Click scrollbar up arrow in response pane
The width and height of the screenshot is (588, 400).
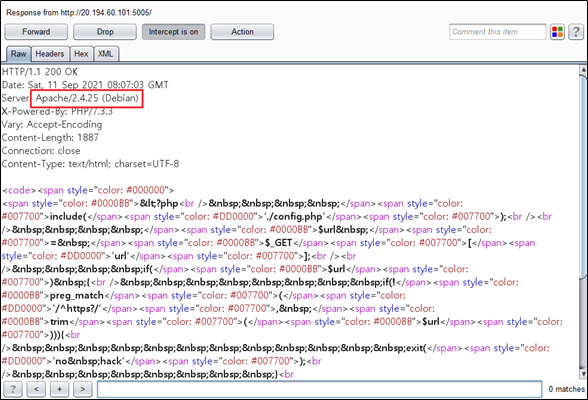point(583,69)
